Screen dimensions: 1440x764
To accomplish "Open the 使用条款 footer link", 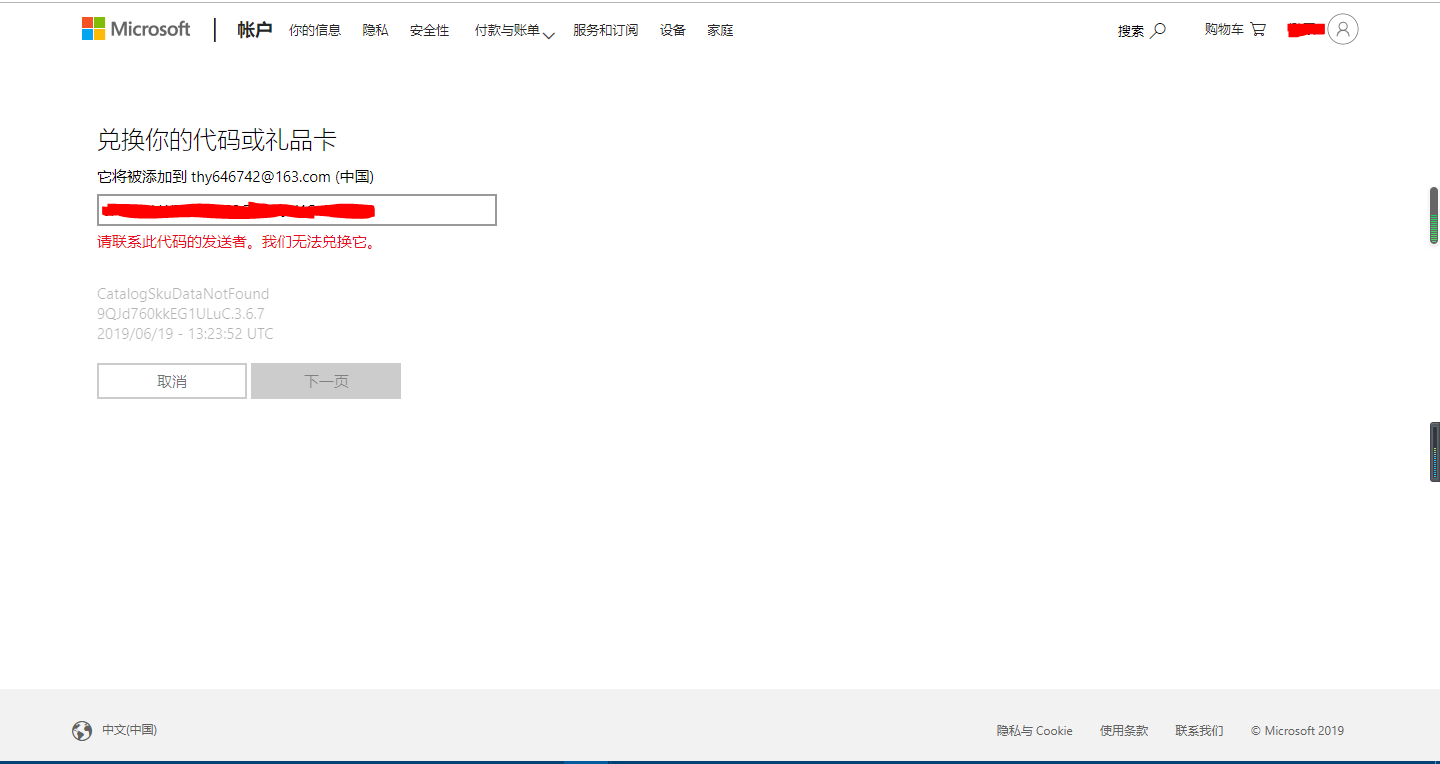I will click(x=1124, y=731).
